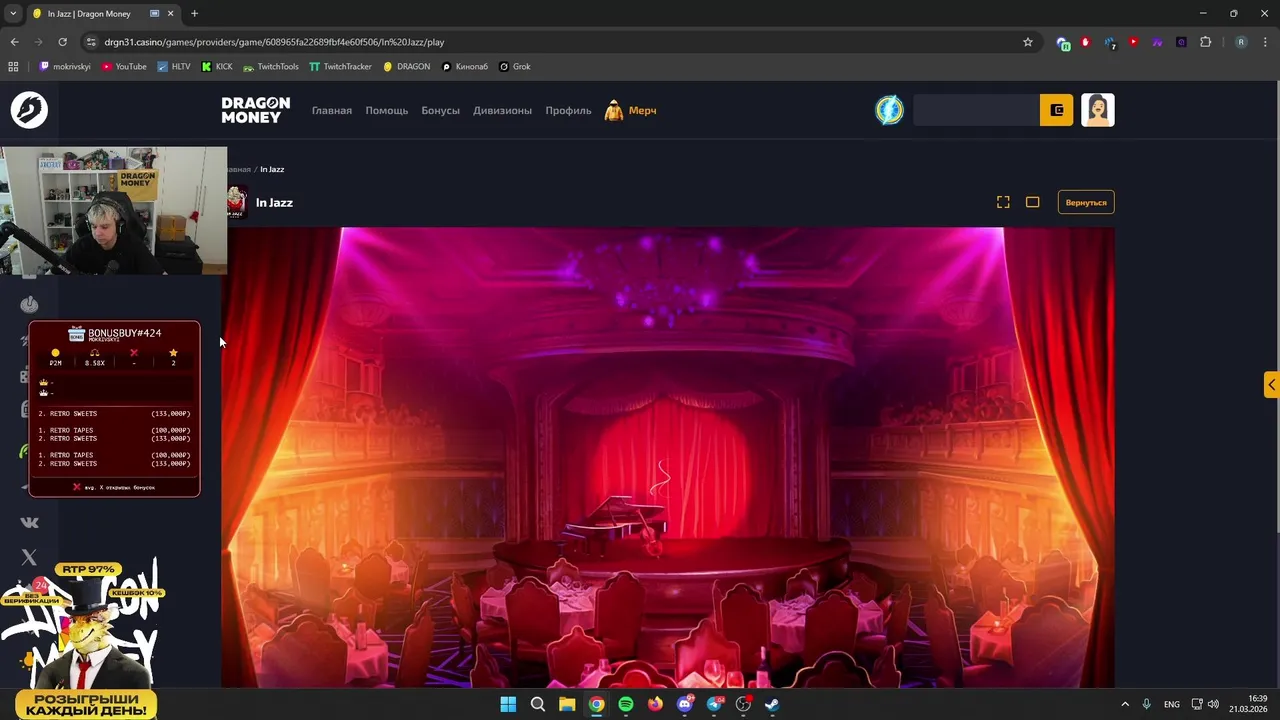The image size is (1280, 720).
Task: Open the Grok bookmark
Action: pyautogui.click(x=514, y=66)
